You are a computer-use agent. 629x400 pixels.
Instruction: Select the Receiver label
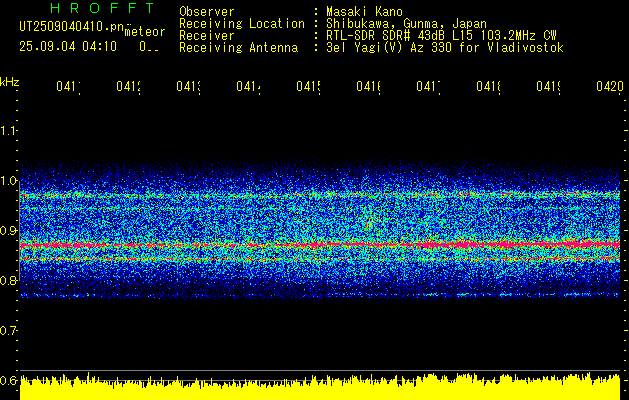pos(207,36)
